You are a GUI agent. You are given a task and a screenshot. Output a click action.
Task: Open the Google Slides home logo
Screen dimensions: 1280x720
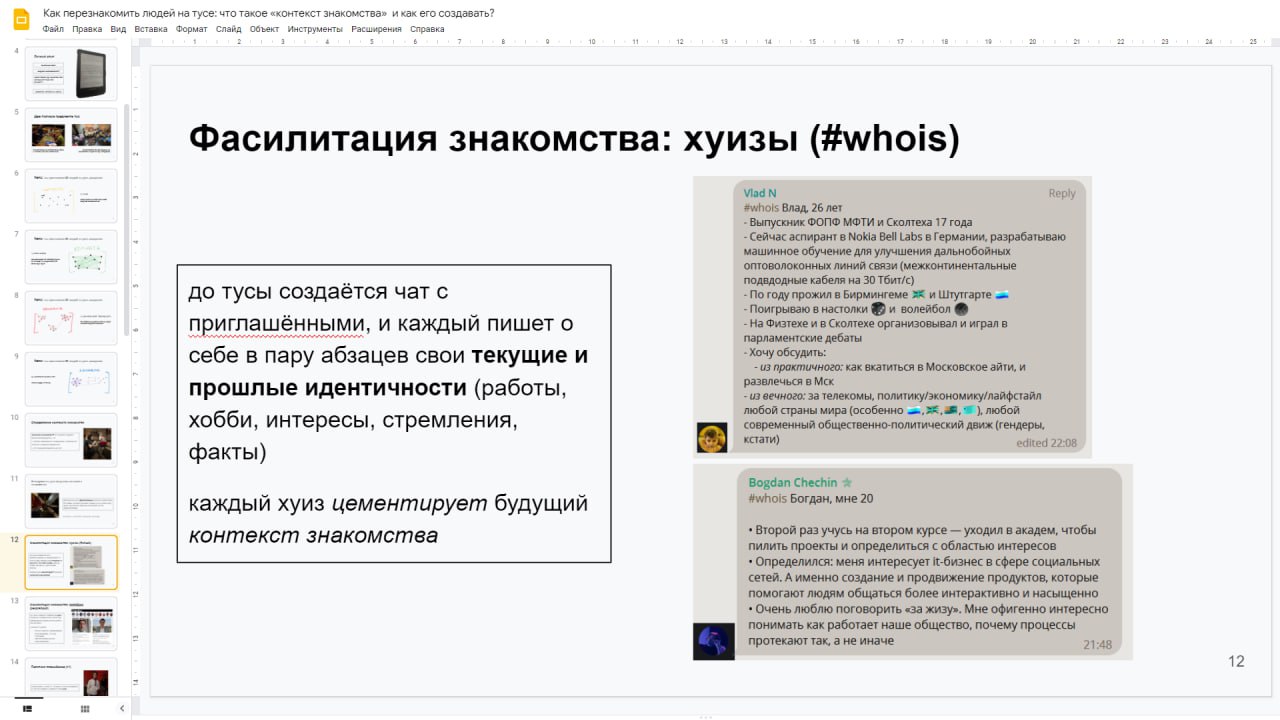(x=20, y=19)
